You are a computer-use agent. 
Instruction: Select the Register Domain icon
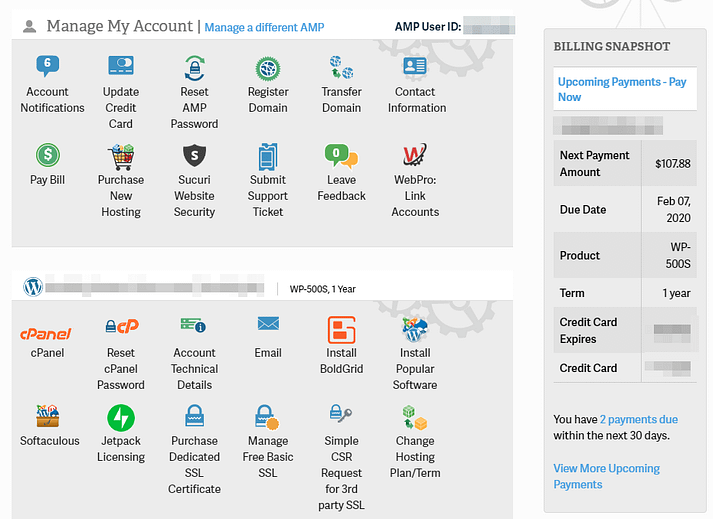click(x=268, y=69)
